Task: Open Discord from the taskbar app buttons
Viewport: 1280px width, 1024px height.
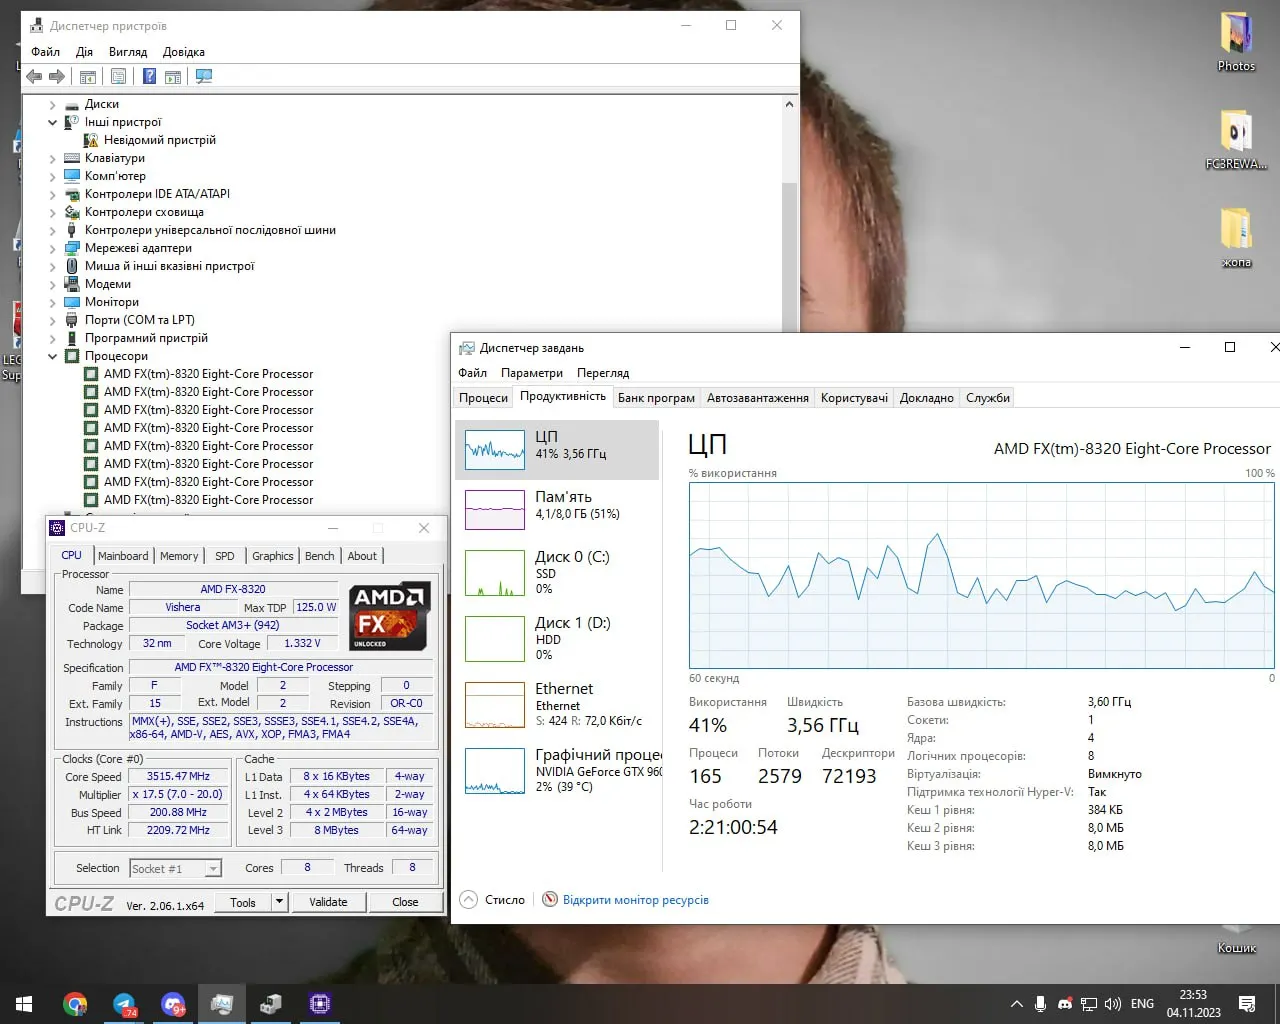Action: coord(173,1004)
